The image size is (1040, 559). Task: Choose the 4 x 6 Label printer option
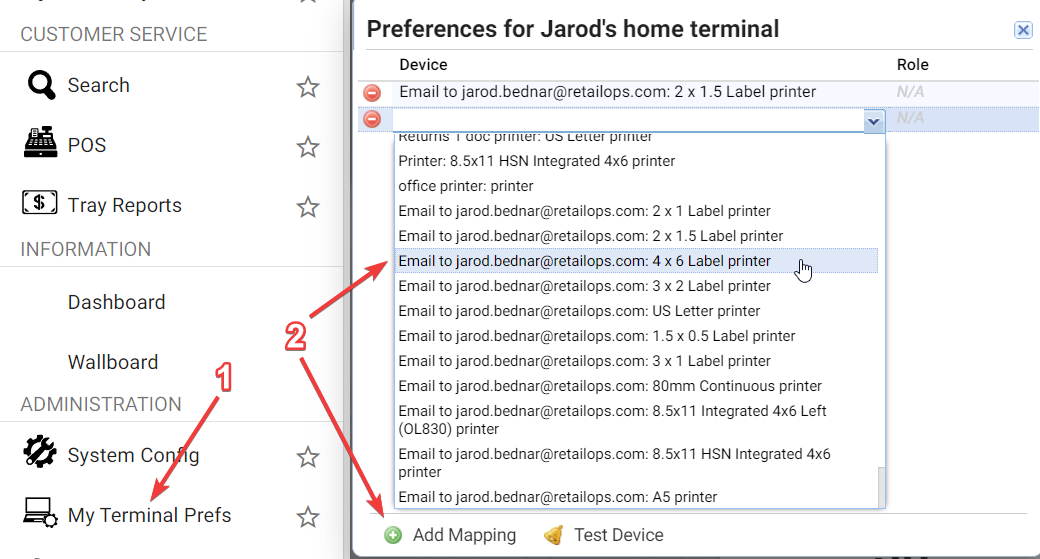pos(585,261)
